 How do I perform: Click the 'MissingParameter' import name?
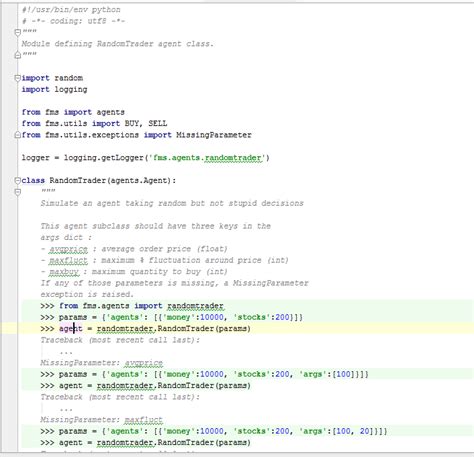pyautogui.click(x=214, y=135)
